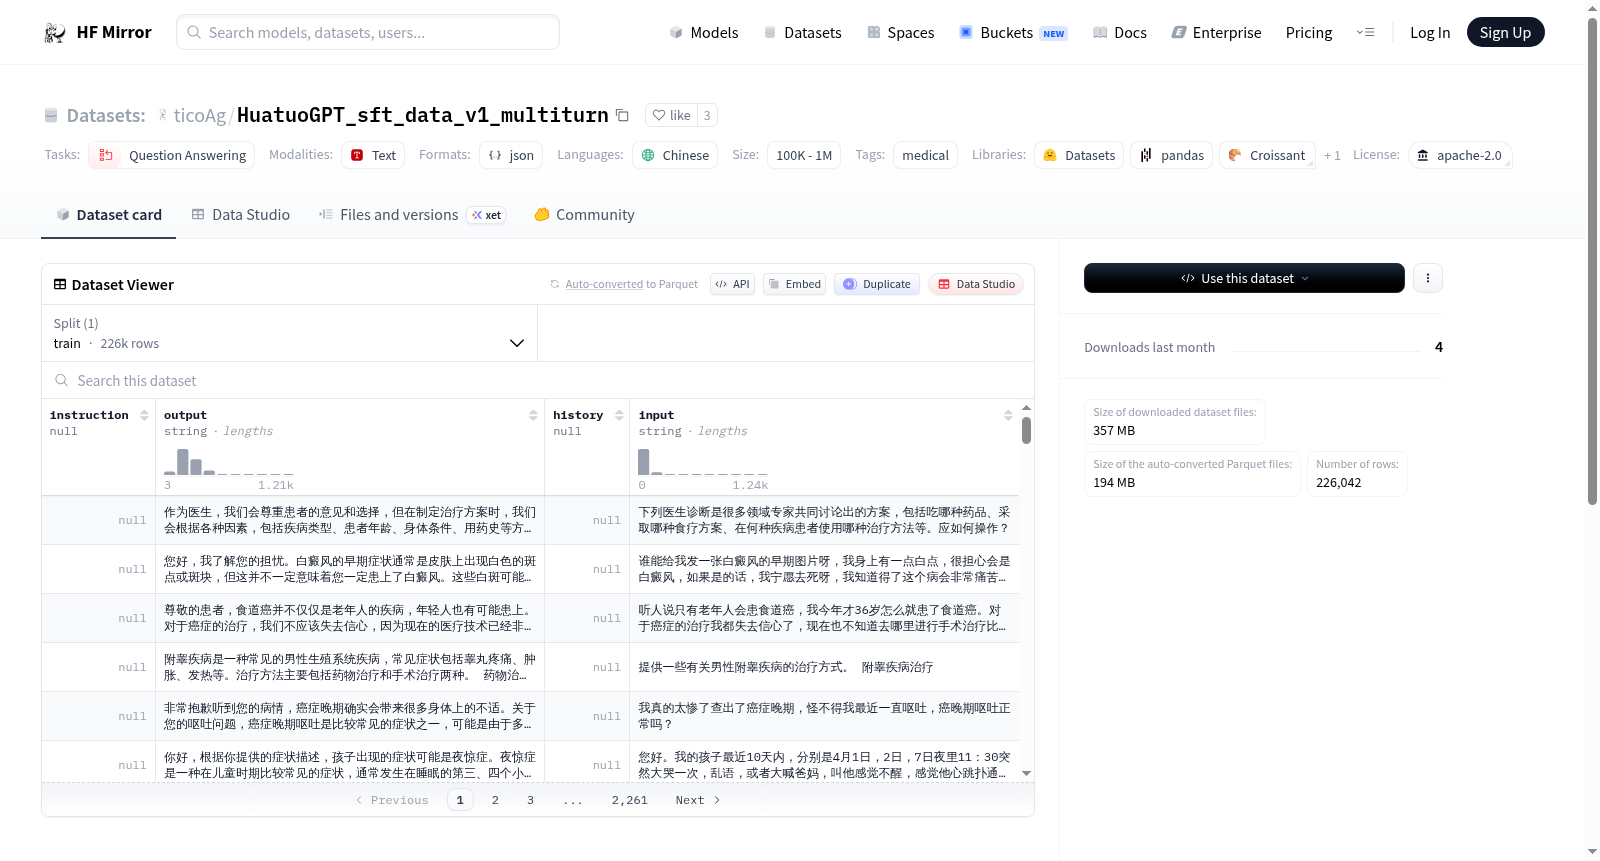Click the Previous page button

[x=392, y=800]
